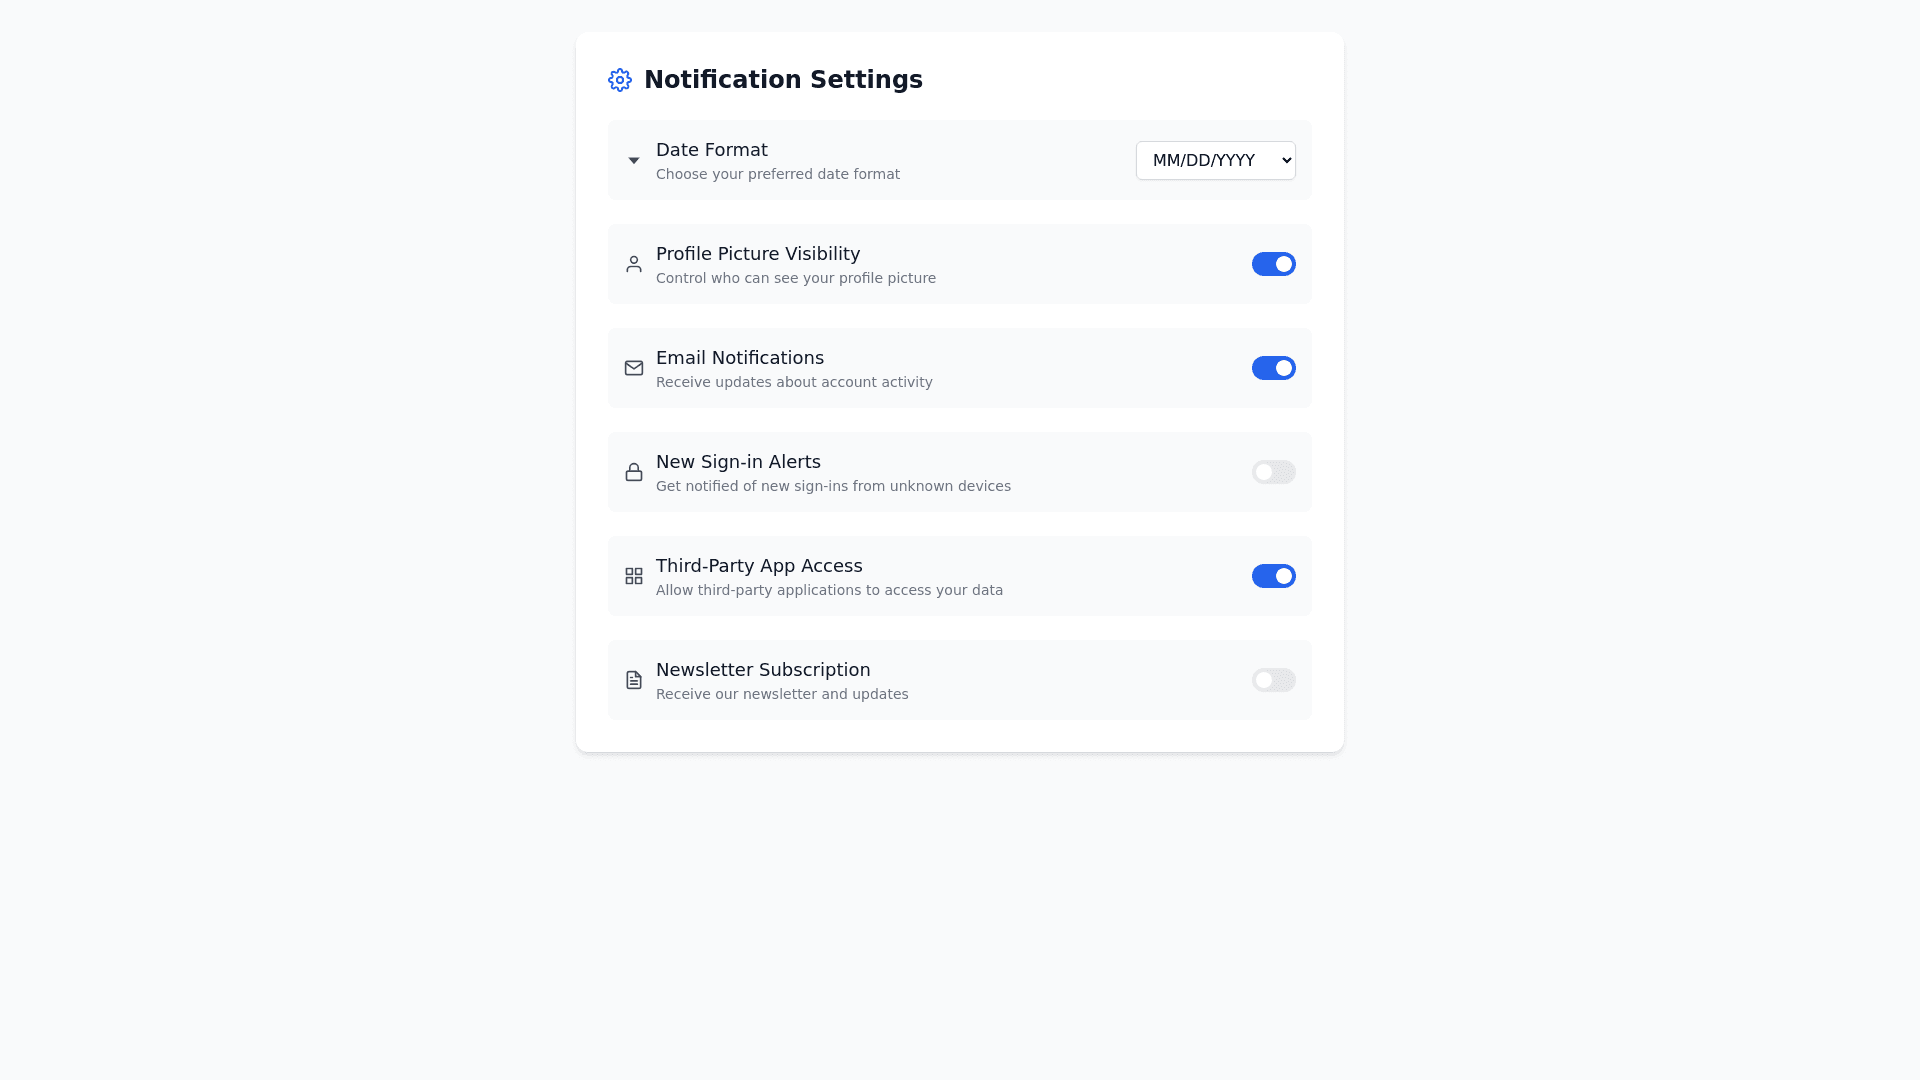Click the Profile Picture Visibility label

point(758,254)
